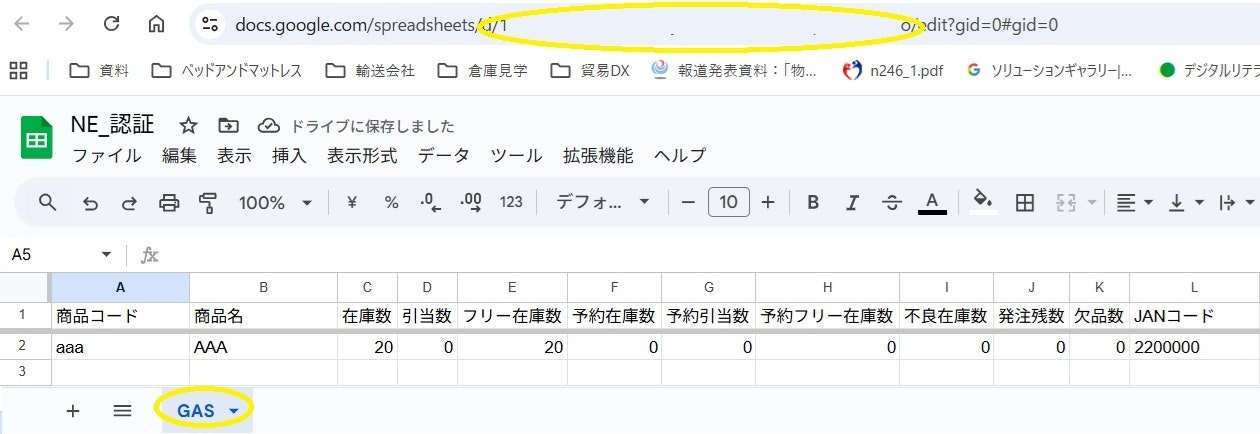This screenshot has width=1260, height=434.
Task: Open the browser home page
Action: [156, 25]
